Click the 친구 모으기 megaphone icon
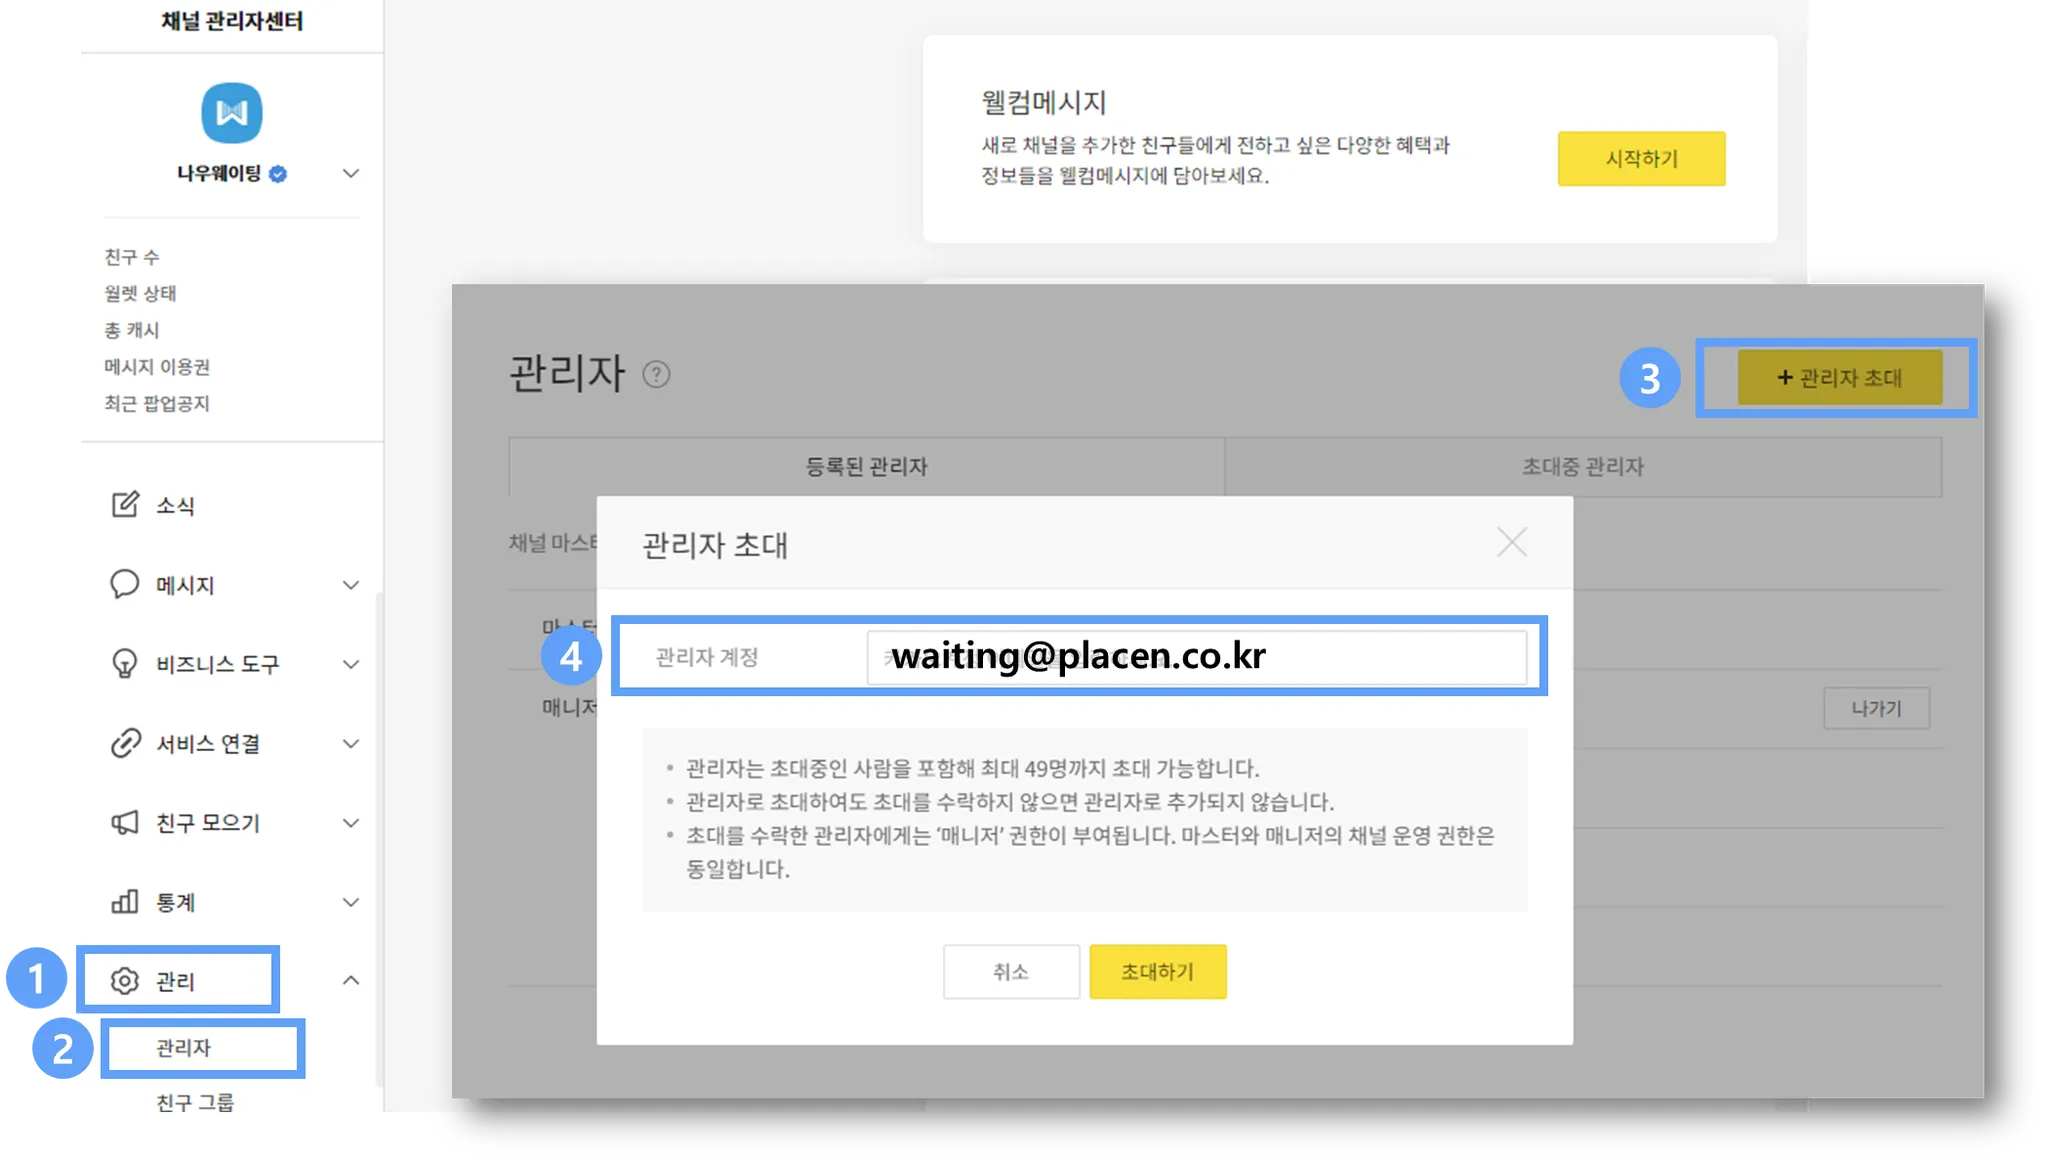The width and height of the screenshot is (2048, 1162). [x=124, y=822]
